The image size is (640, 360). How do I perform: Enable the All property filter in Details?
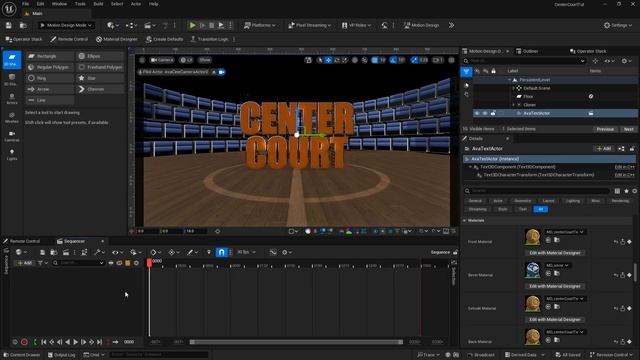click(540, 209)
